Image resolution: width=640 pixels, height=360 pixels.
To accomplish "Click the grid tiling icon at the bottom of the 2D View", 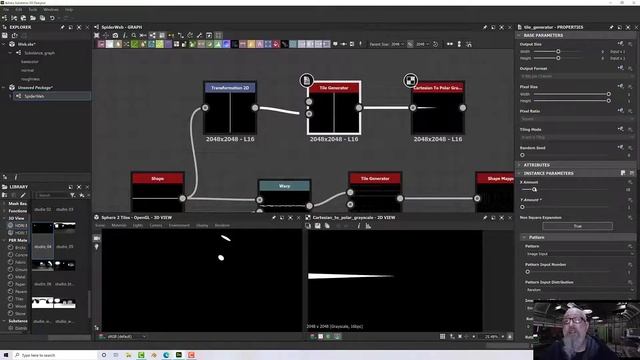I will pos(442,336).
